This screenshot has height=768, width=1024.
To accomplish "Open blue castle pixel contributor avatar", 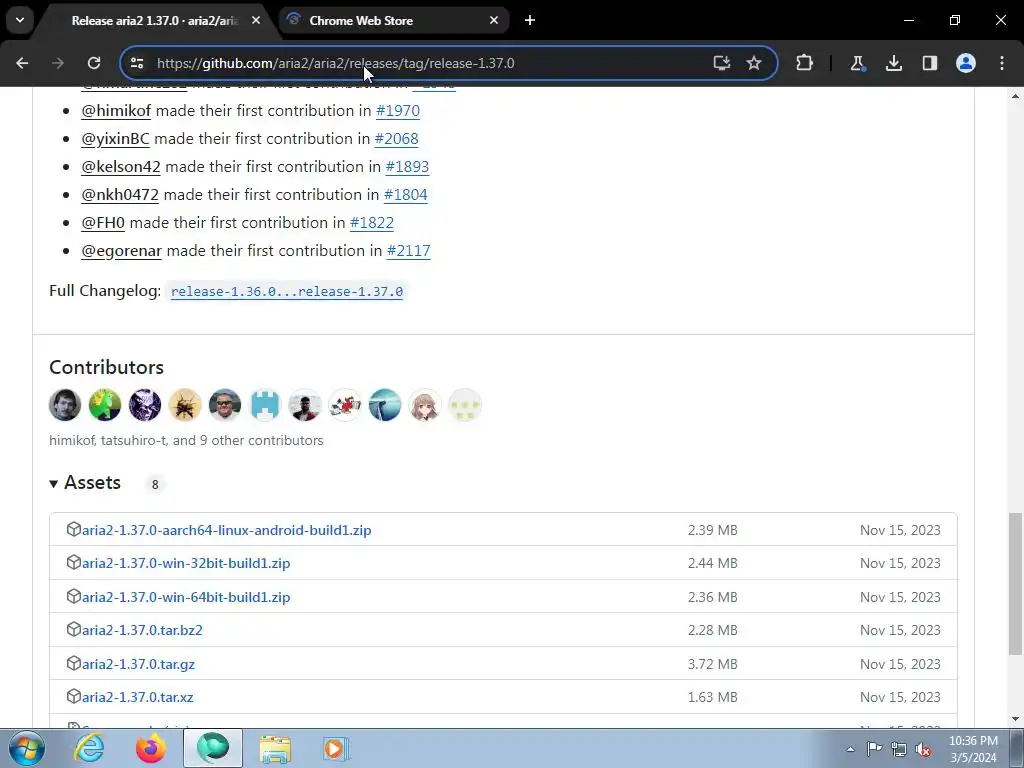I will pyautogui.click(x=265, y=405).
